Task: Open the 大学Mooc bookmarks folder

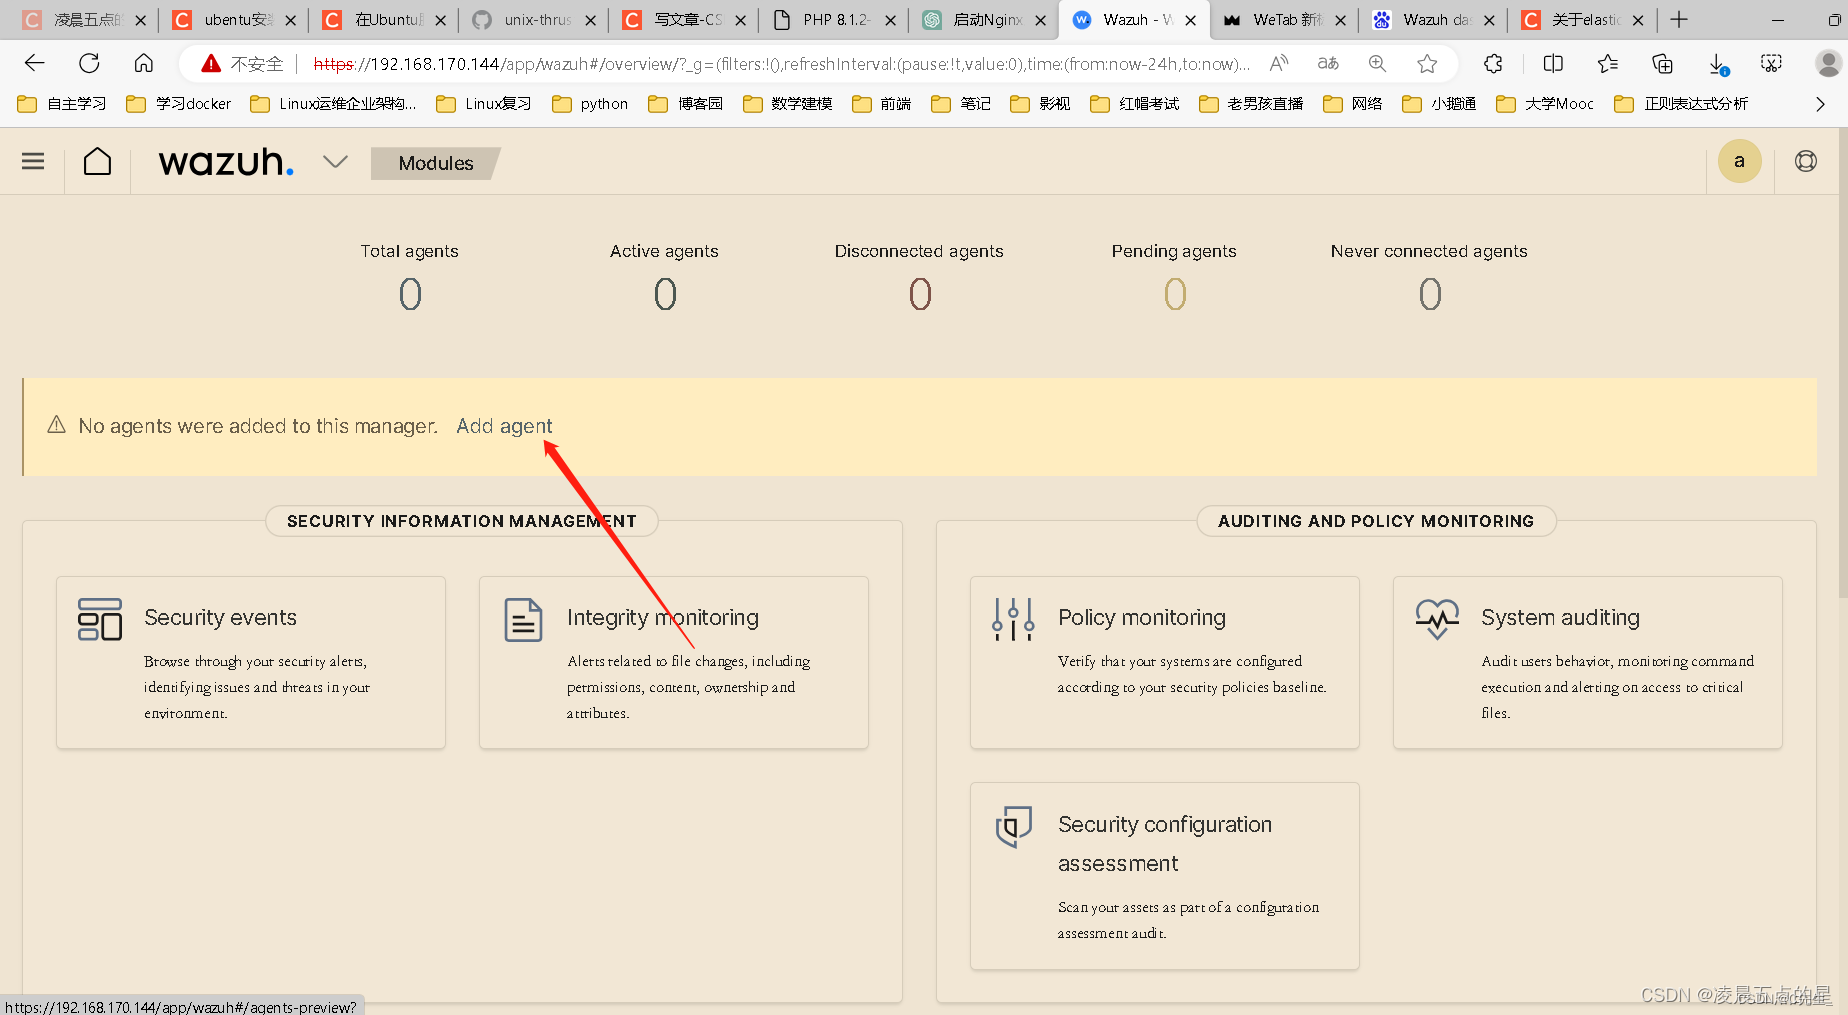Action: point(1545,103)
